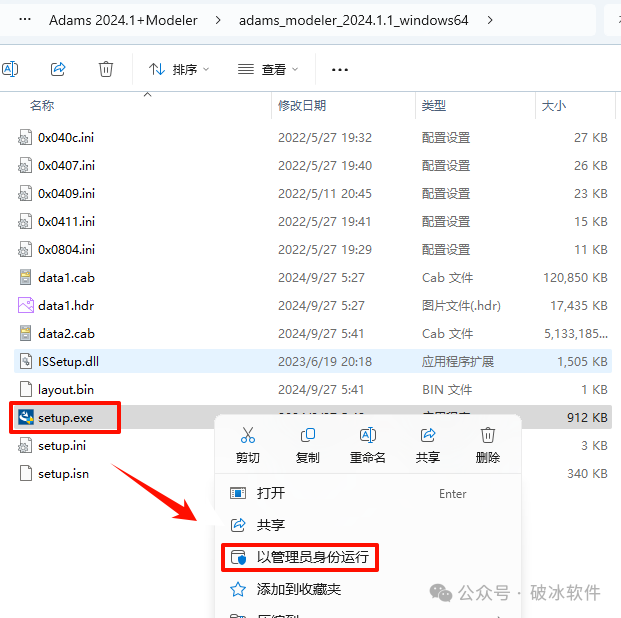This screenshot has width=621, height=618.
Task: Select the 0x0411.ini file
Action: tap(313, 221)
